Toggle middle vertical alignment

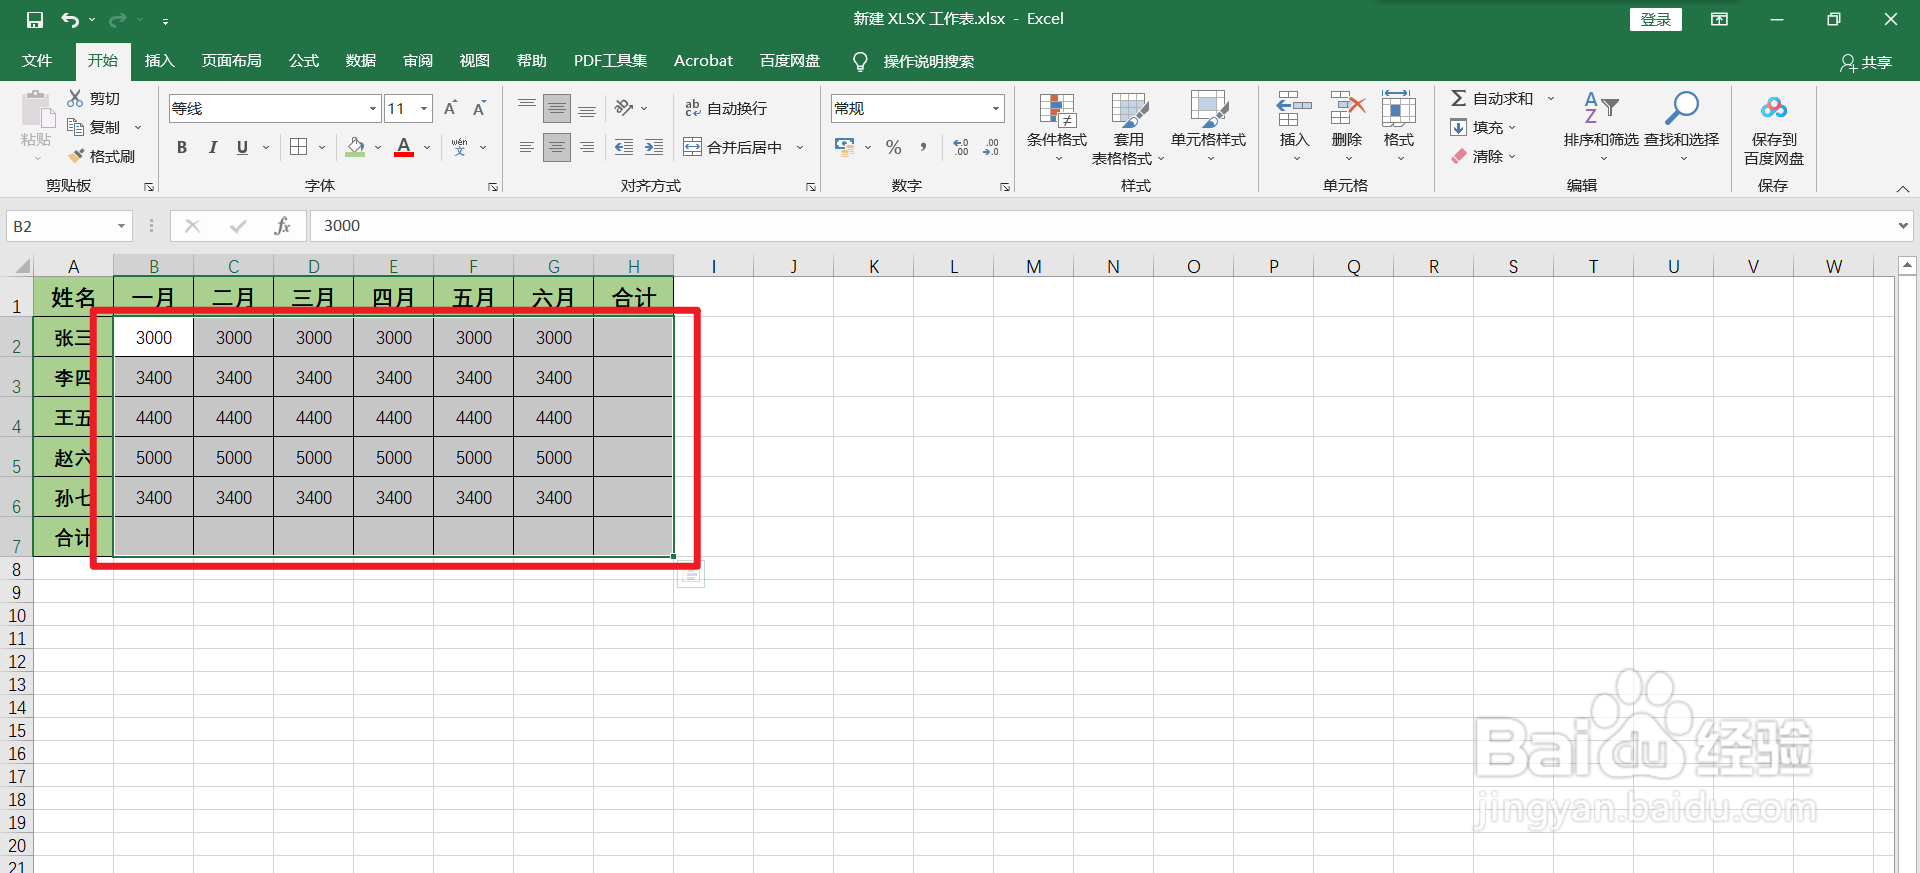pos(557,108)
